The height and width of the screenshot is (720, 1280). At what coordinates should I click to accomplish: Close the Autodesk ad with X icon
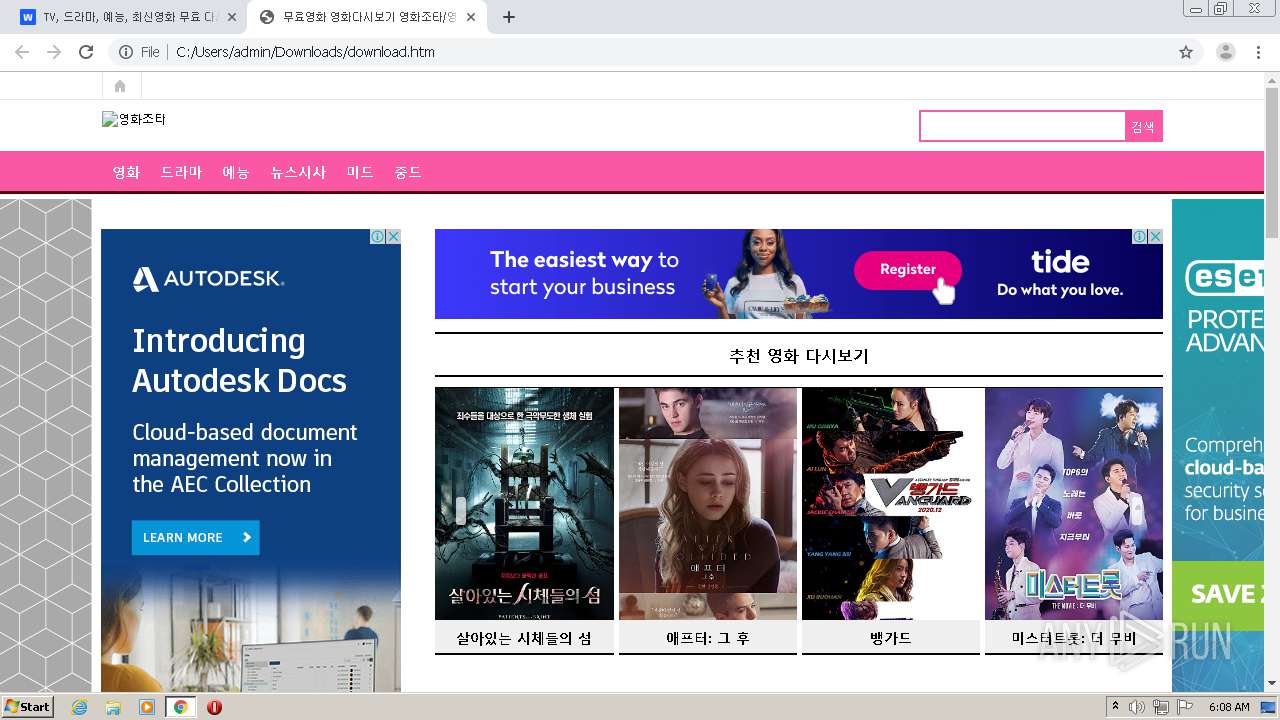point(393,237)
